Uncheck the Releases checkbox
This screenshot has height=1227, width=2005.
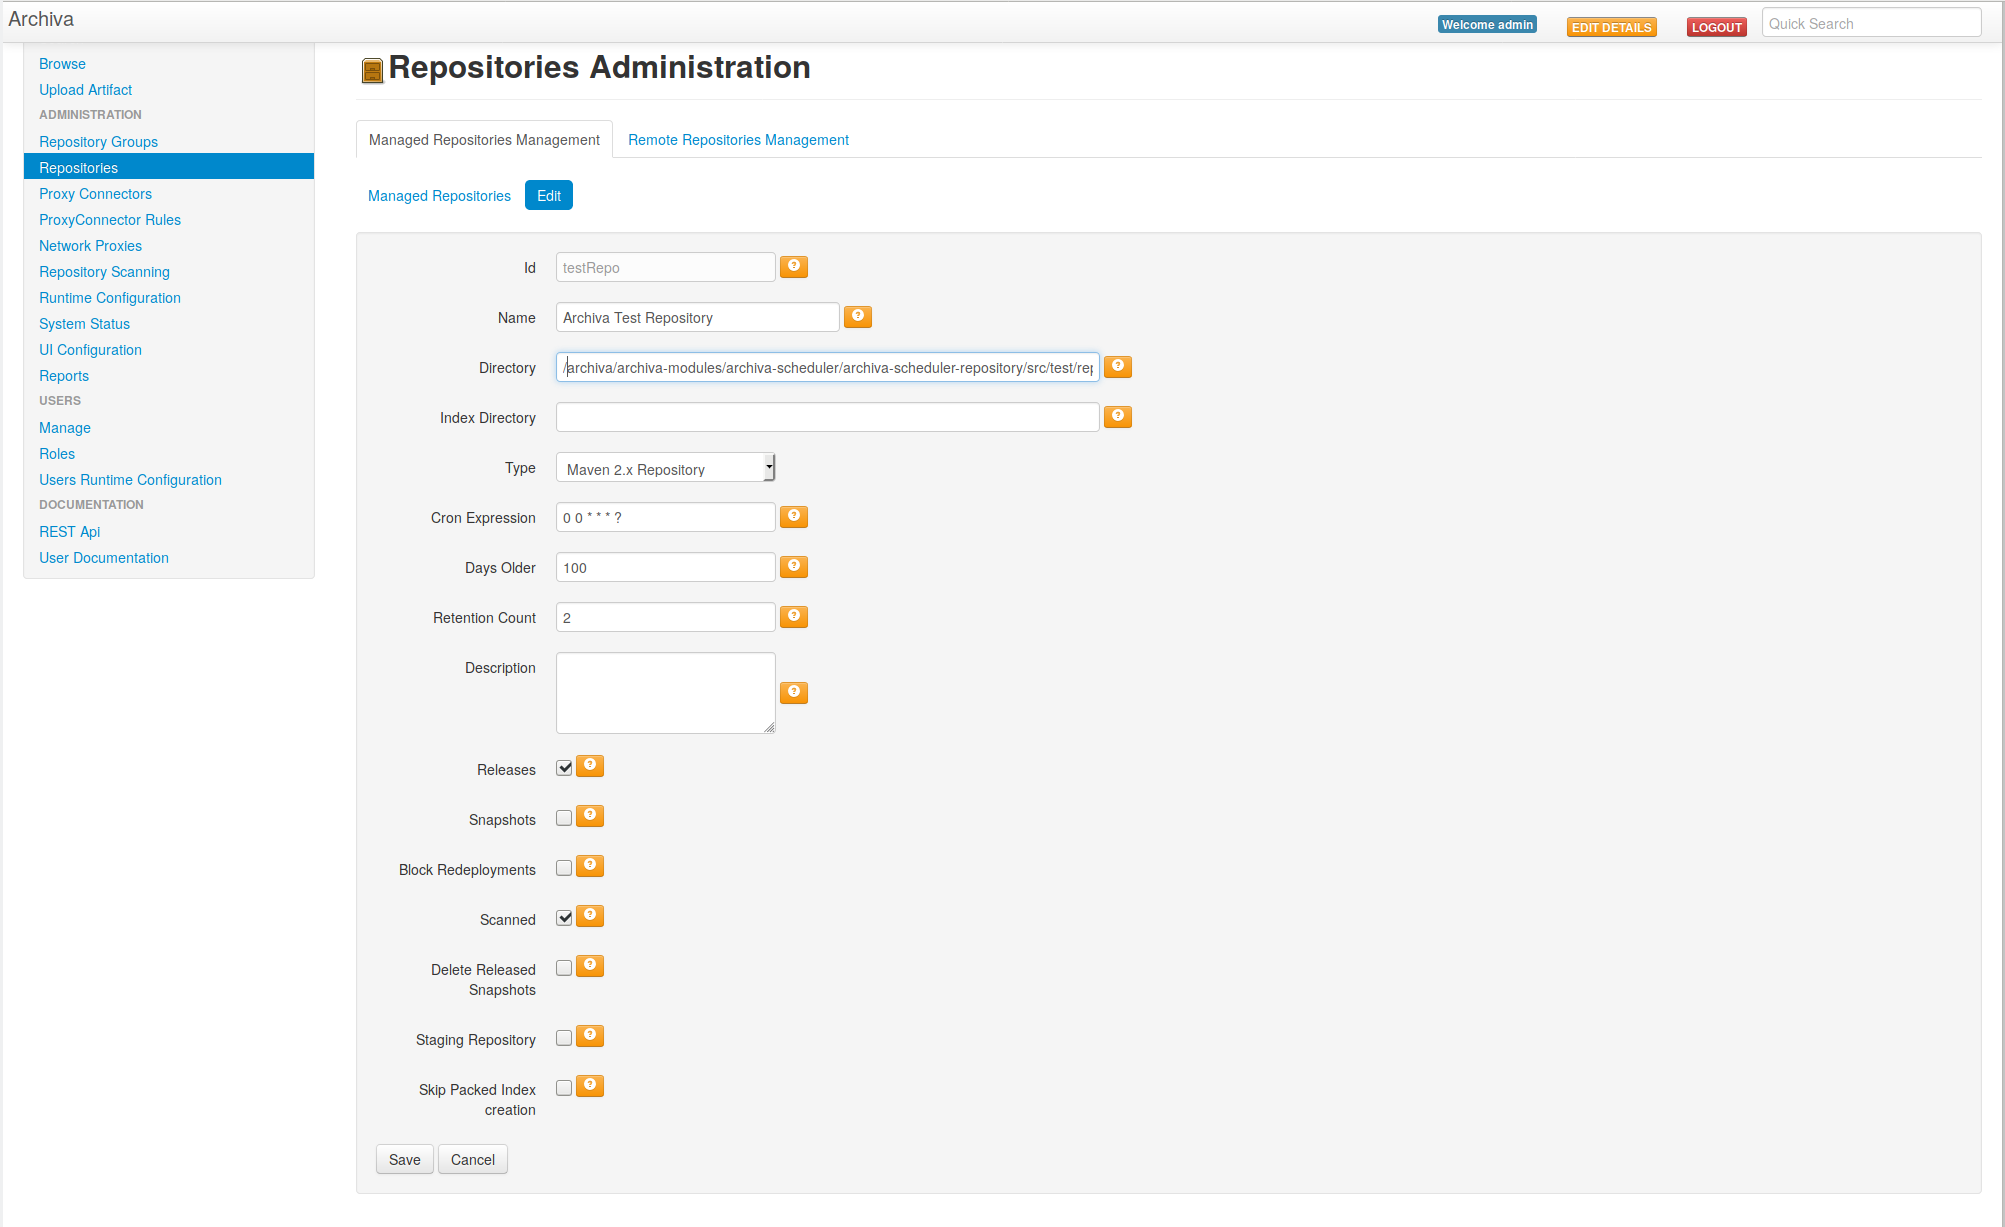tap(564, 768)
